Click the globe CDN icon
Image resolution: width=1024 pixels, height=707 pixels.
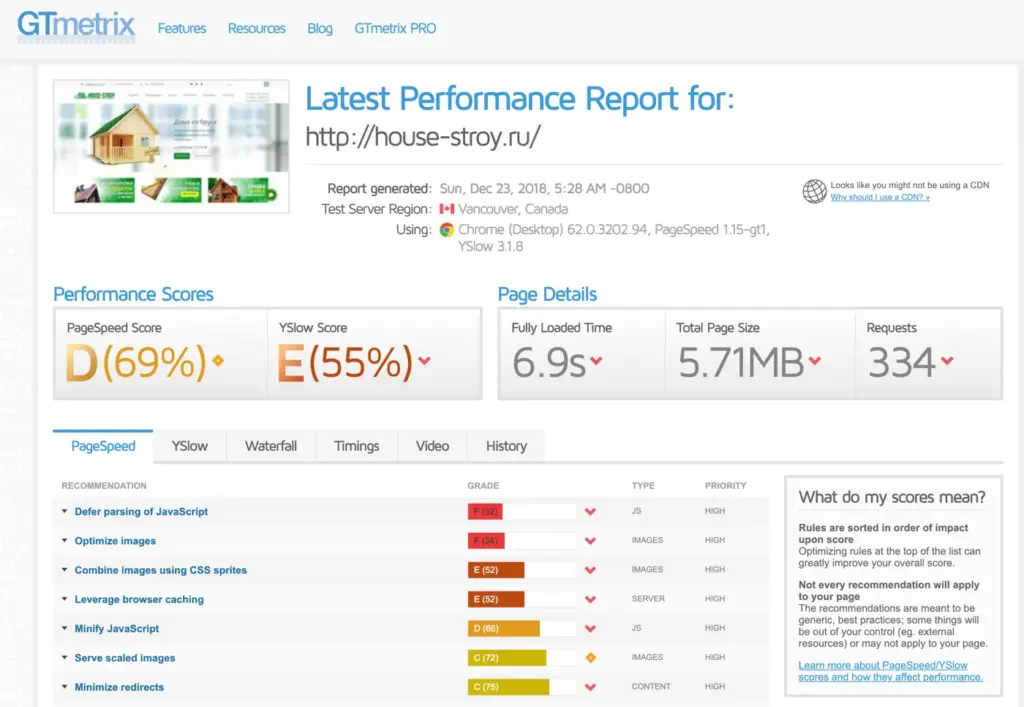coord(814,191)
